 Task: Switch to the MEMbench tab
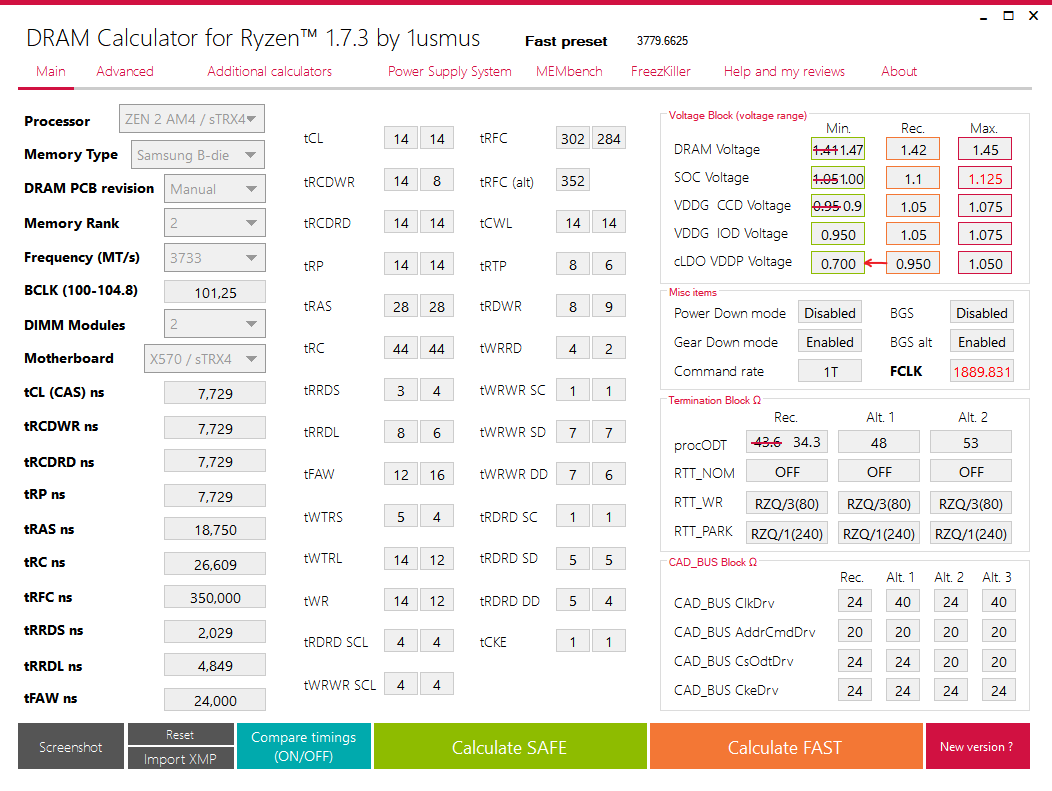point(569,71)
